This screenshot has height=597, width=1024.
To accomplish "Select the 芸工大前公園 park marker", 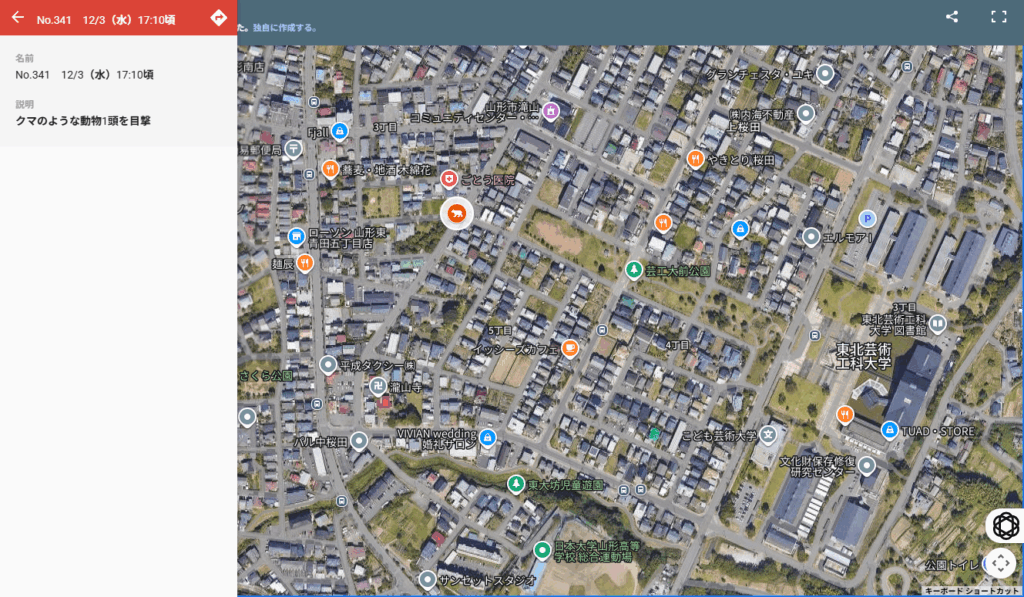I will pos(633,269).
